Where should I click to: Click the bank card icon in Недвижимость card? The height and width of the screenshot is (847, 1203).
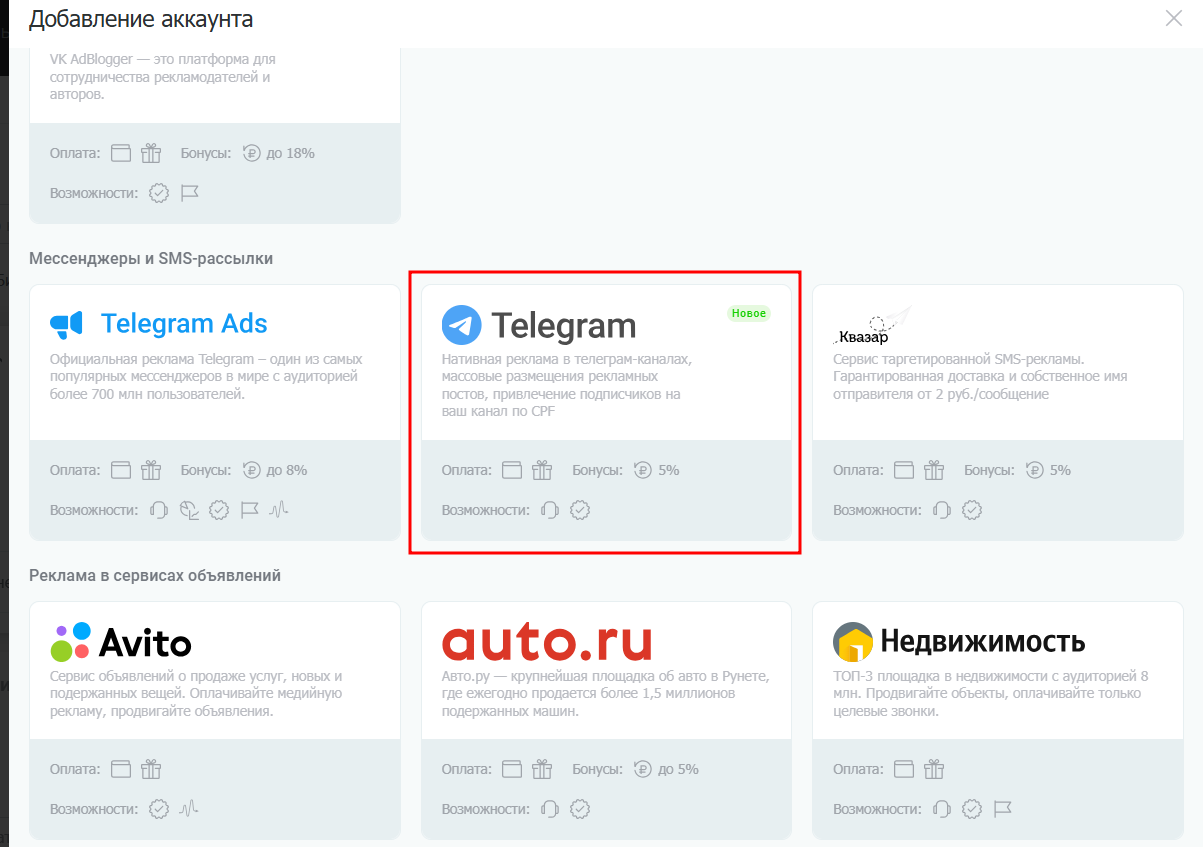click(x=904, y=769)
